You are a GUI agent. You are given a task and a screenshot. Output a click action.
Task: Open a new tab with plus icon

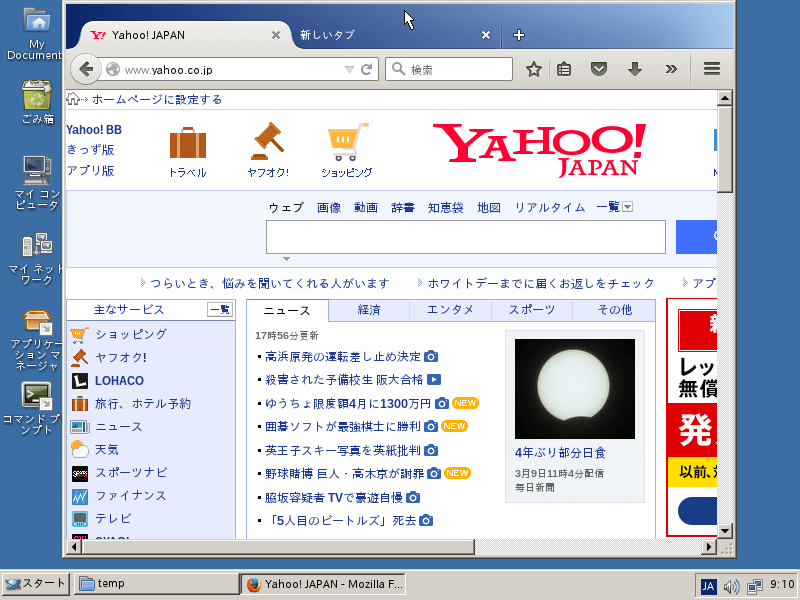519,35
